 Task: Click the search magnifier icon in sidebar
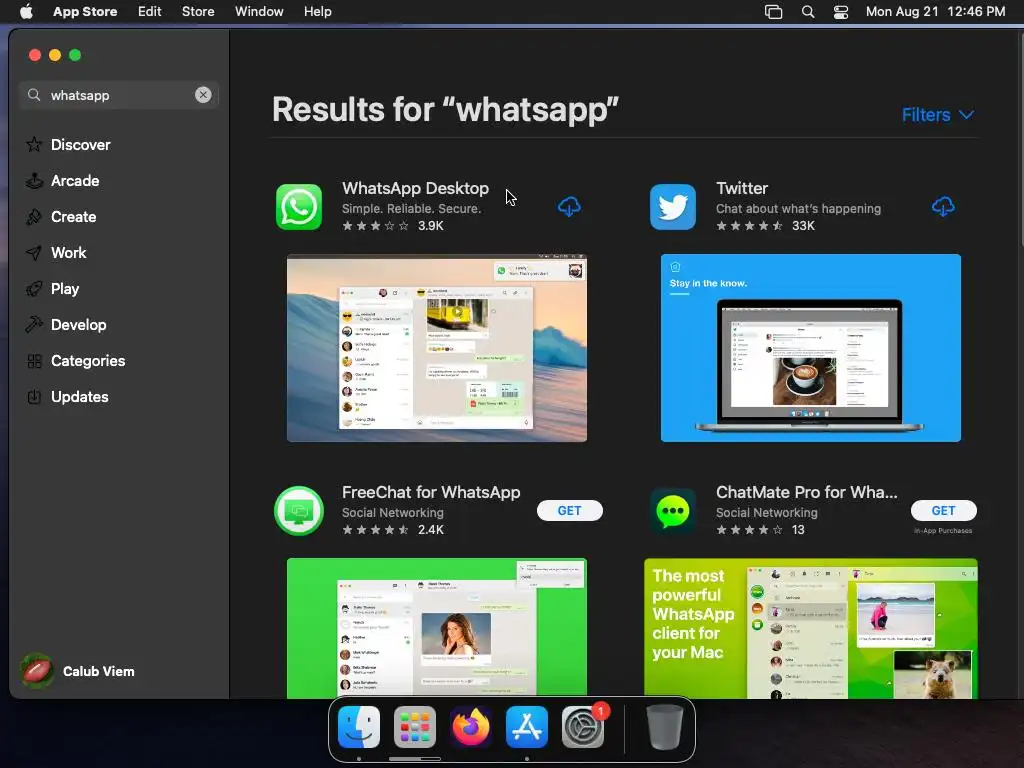[34, 95]
